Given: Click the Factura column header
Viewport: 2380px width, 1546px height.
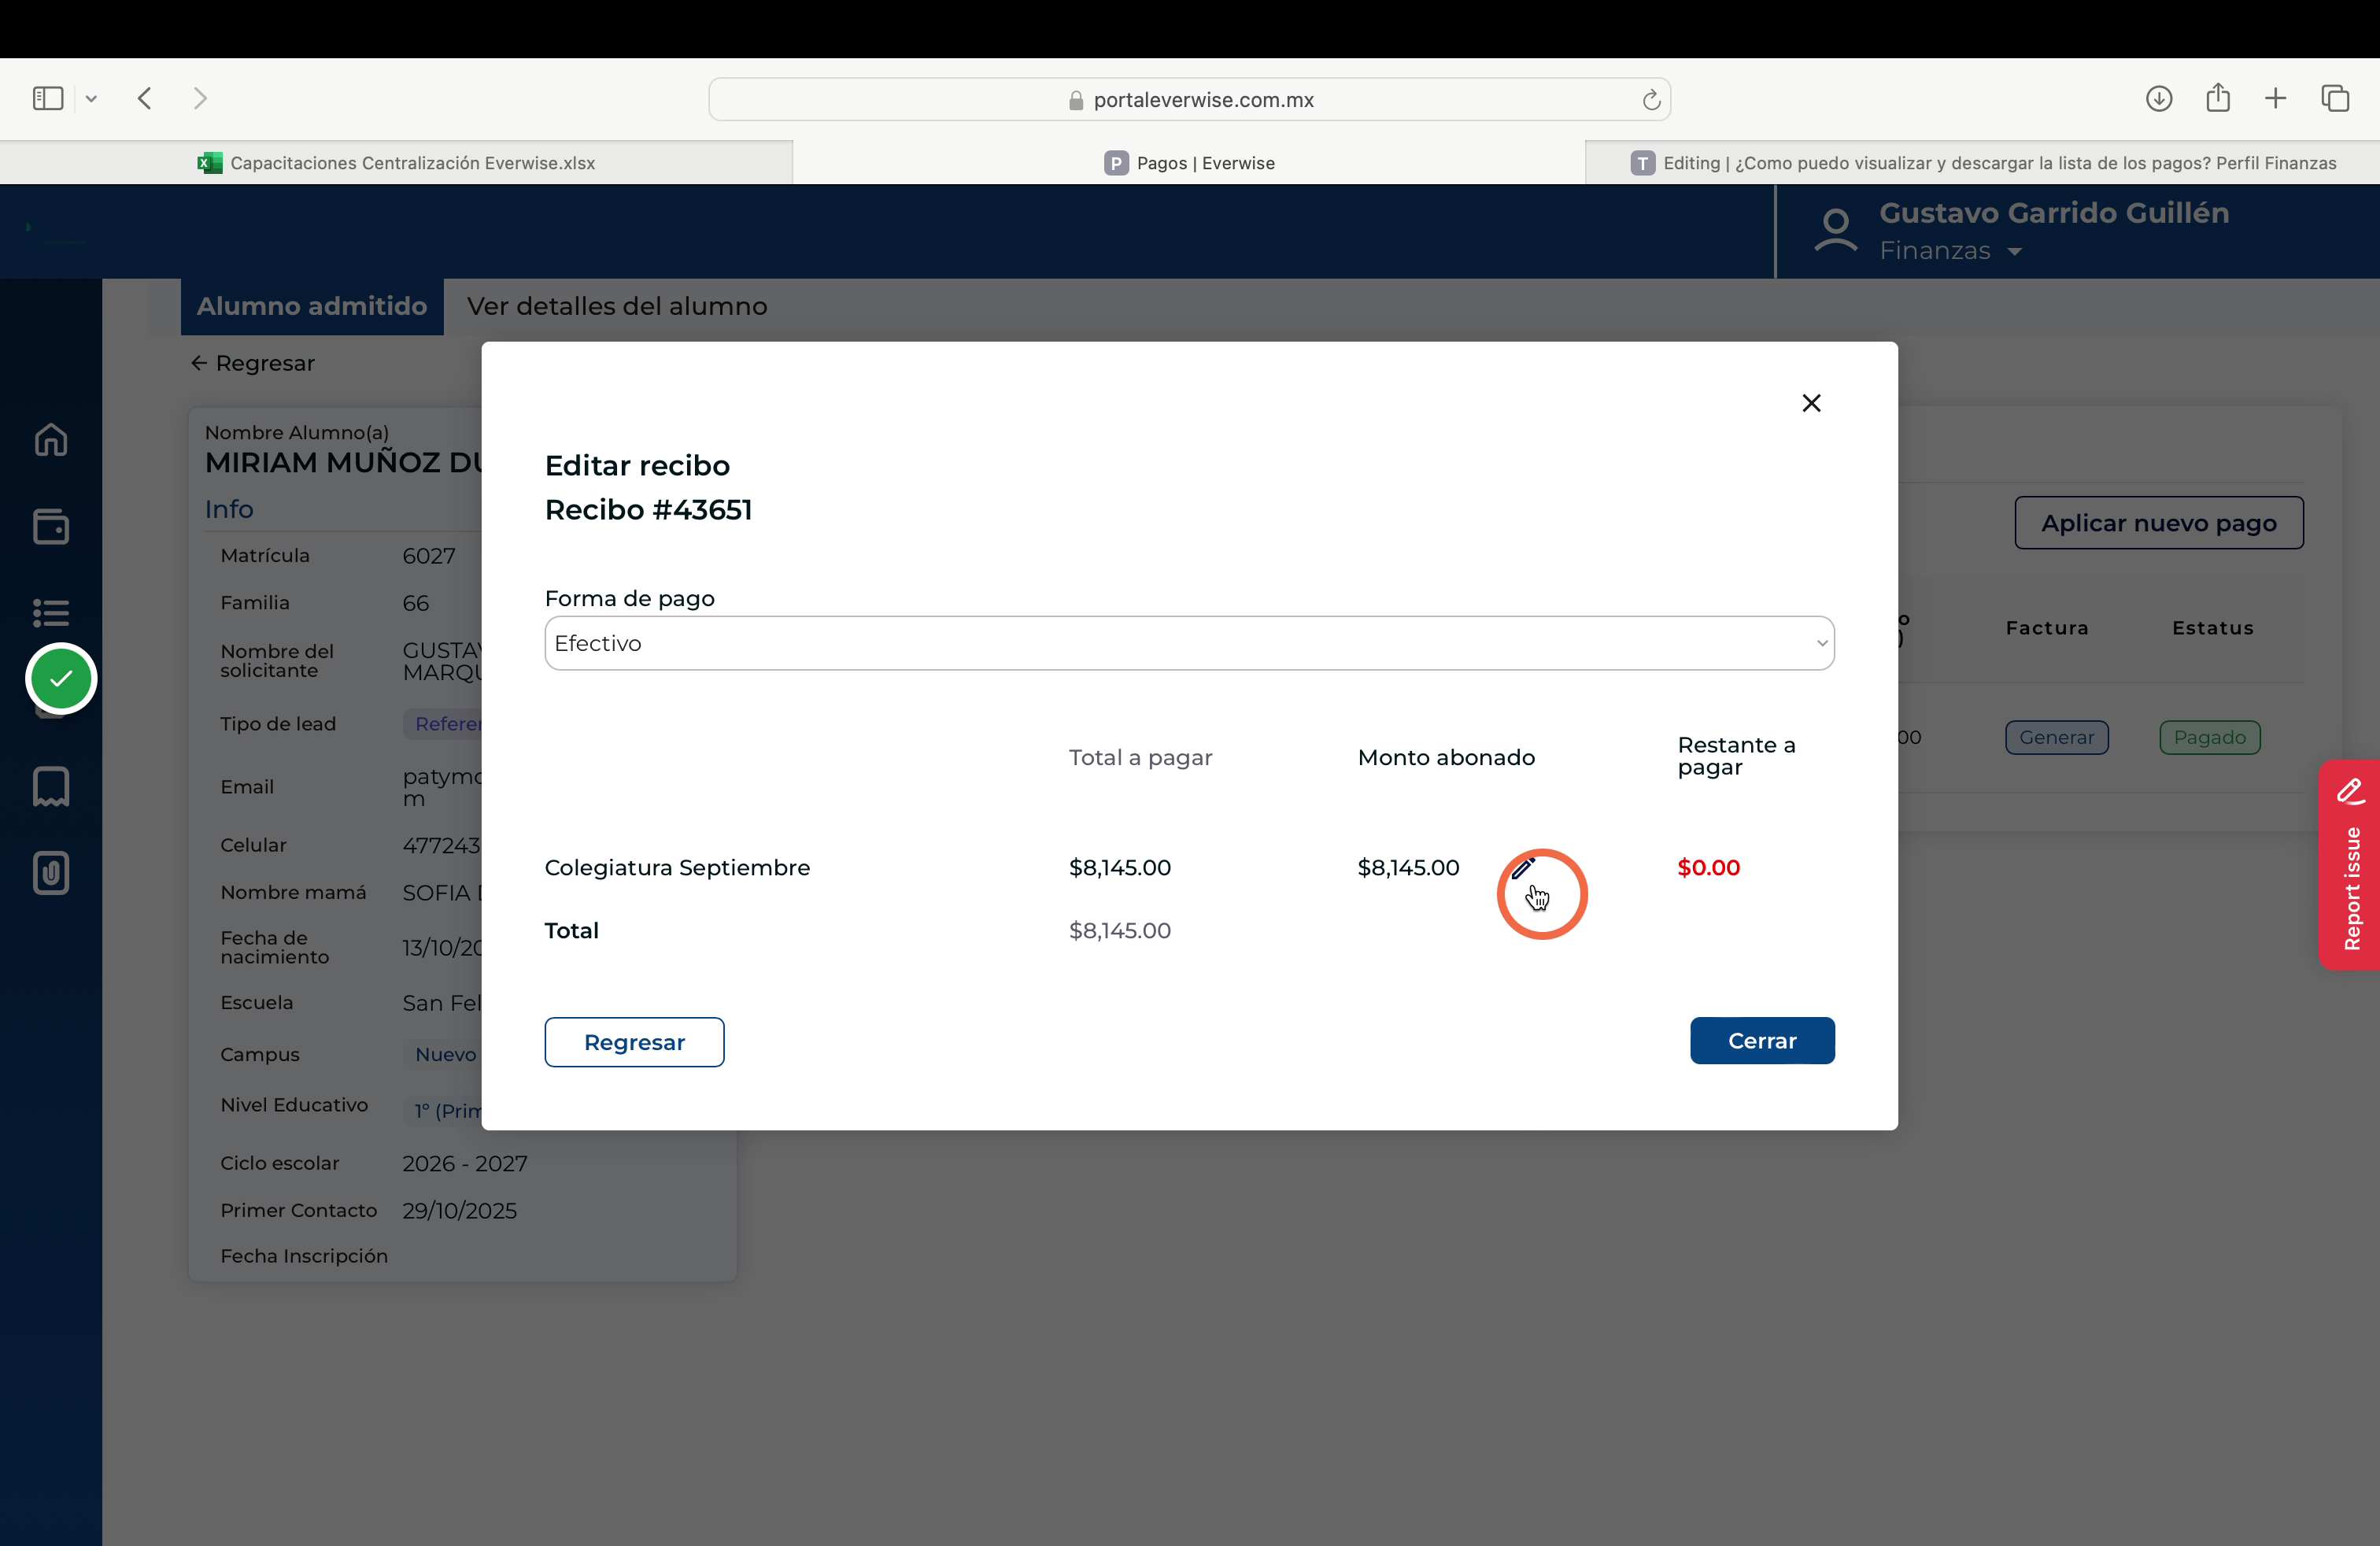Looking at the screenshot, I should tap(2047, 628).
